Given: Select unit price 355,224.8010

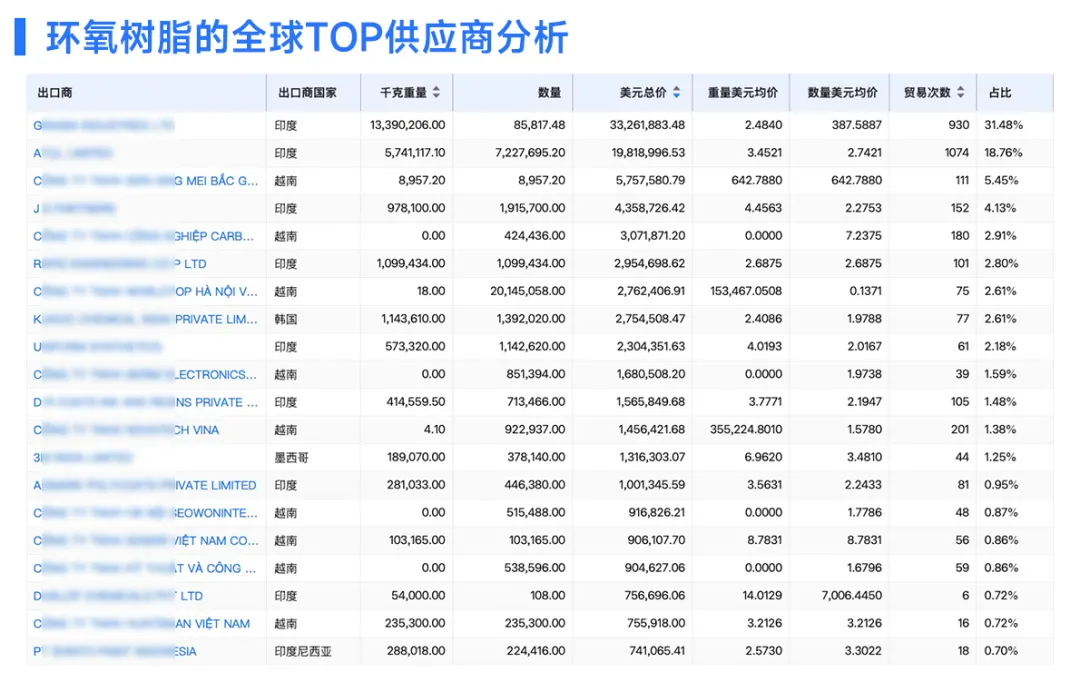Looking at the screenshot, I should (x=746, y=429).
